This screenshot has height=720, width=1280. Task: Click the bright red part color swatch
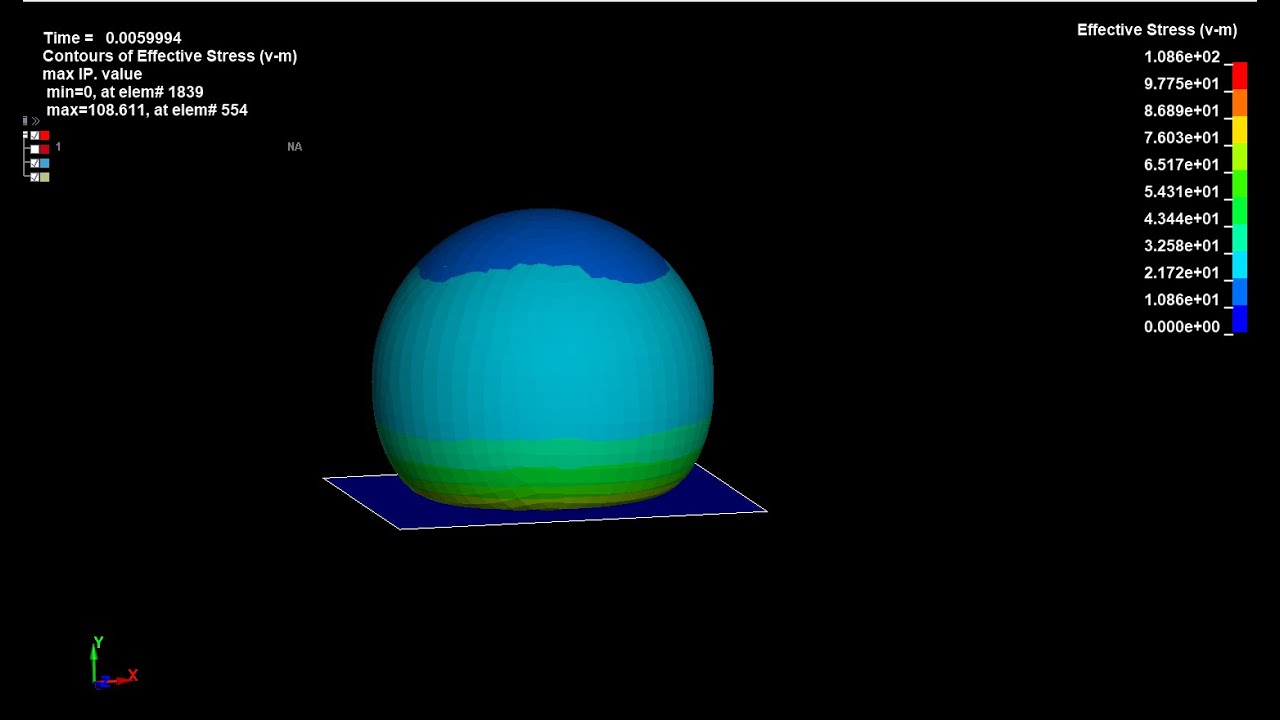click(44, 135)
